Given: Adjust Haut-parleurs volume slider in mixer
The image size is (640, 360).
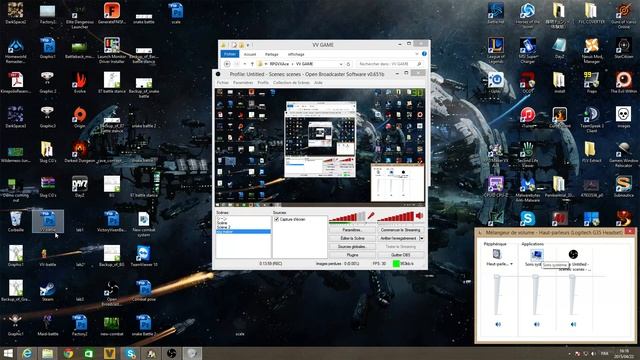Looking at the screenshot, I should [x=497, y=295].
